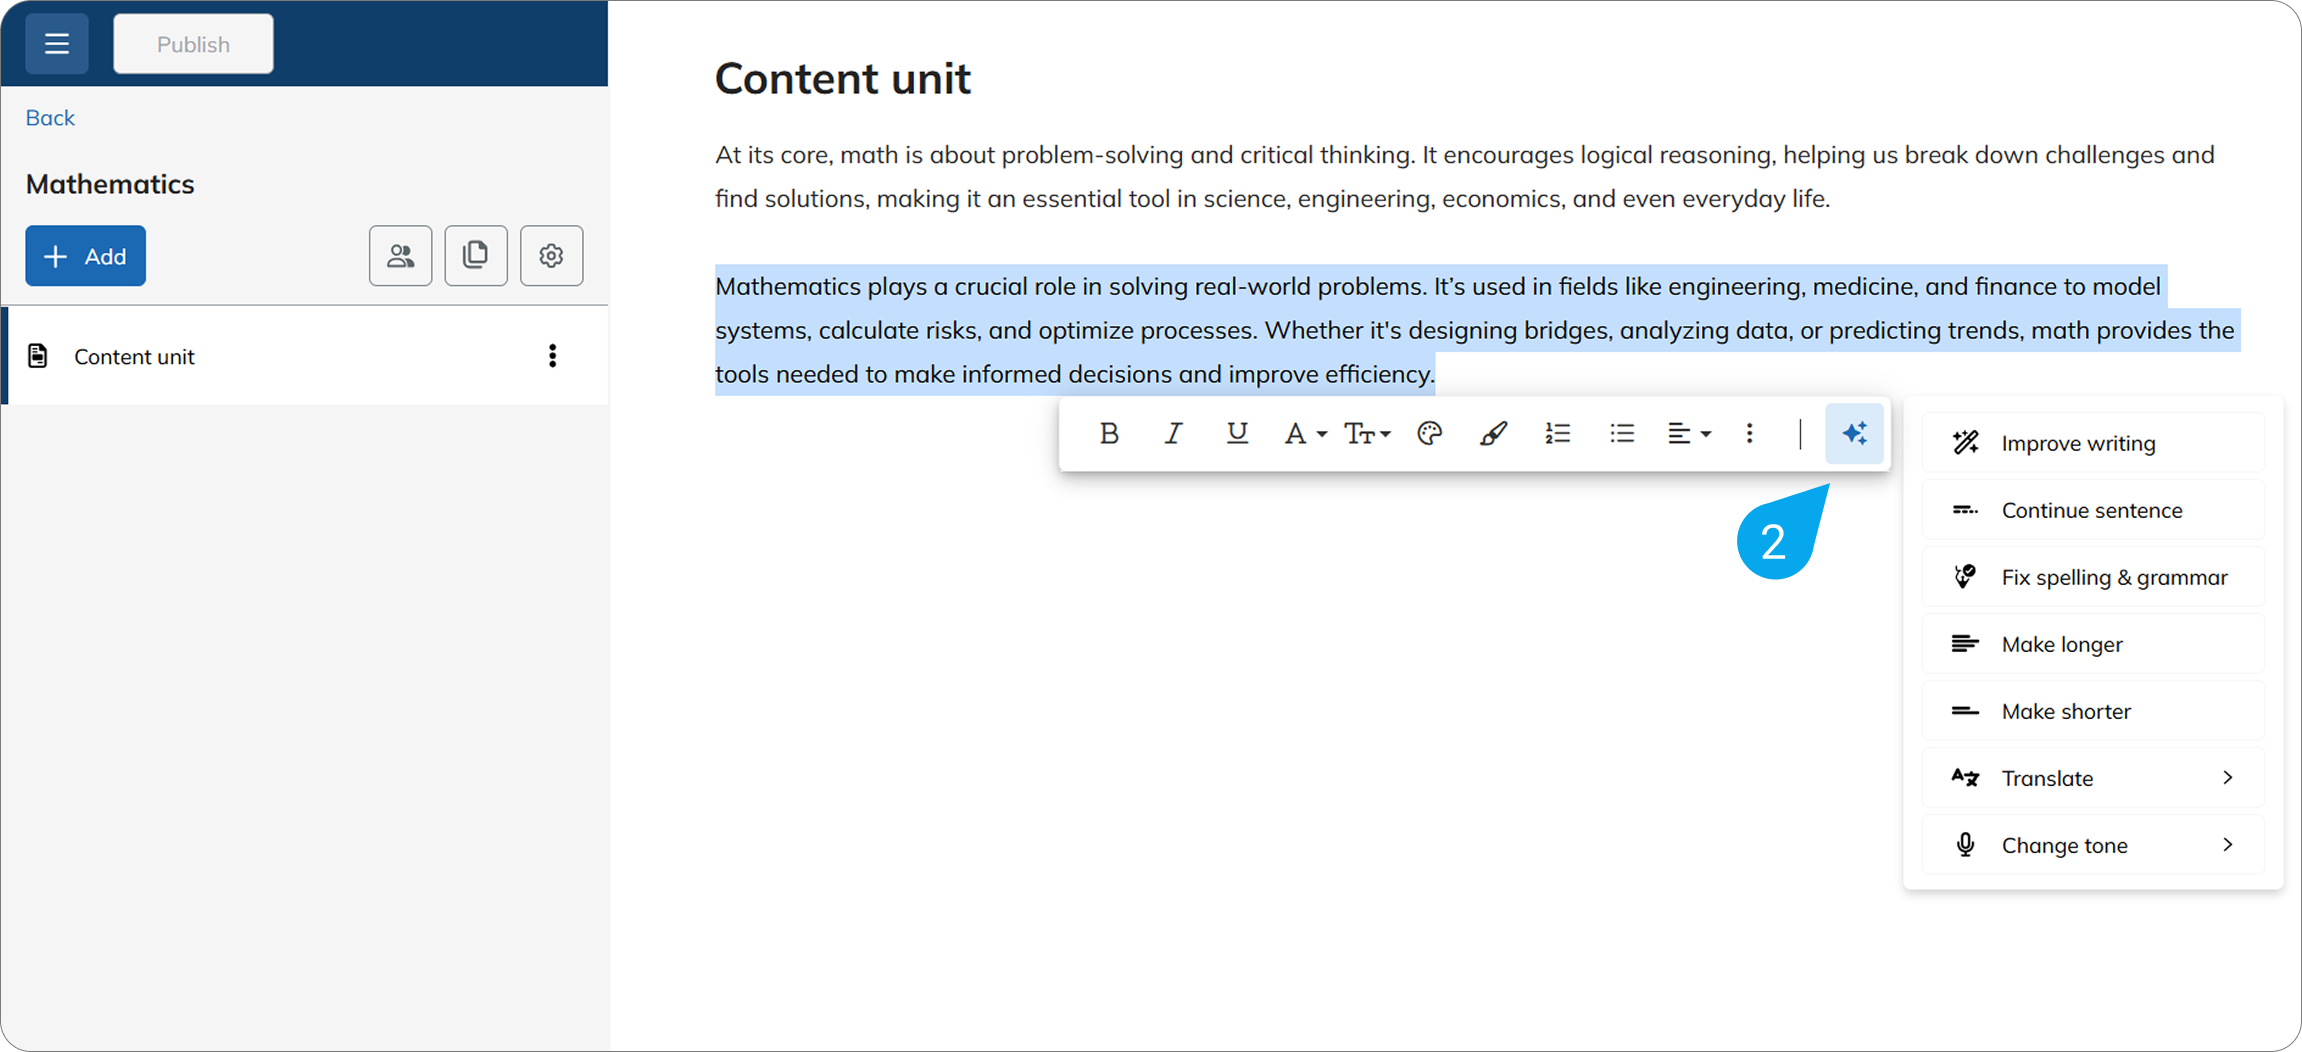
Task: Open more toolbar options (vertical dots)
Action: [x=1749, y=433]
